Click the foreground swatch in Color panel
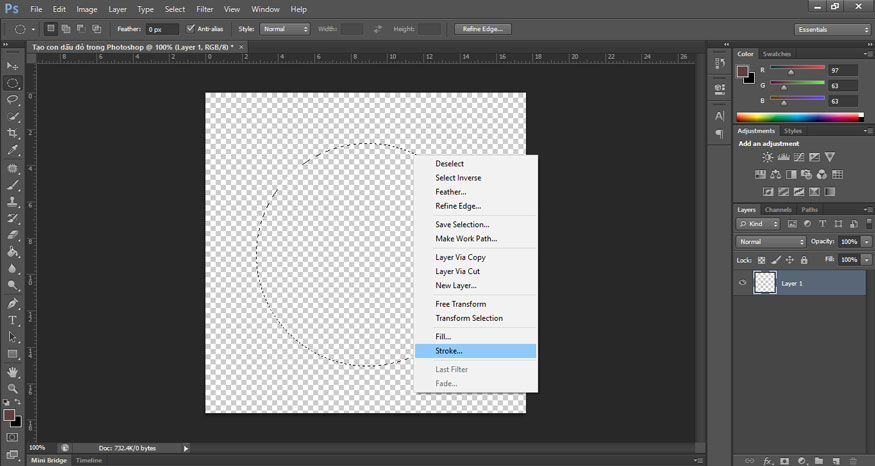 [742, 71]
